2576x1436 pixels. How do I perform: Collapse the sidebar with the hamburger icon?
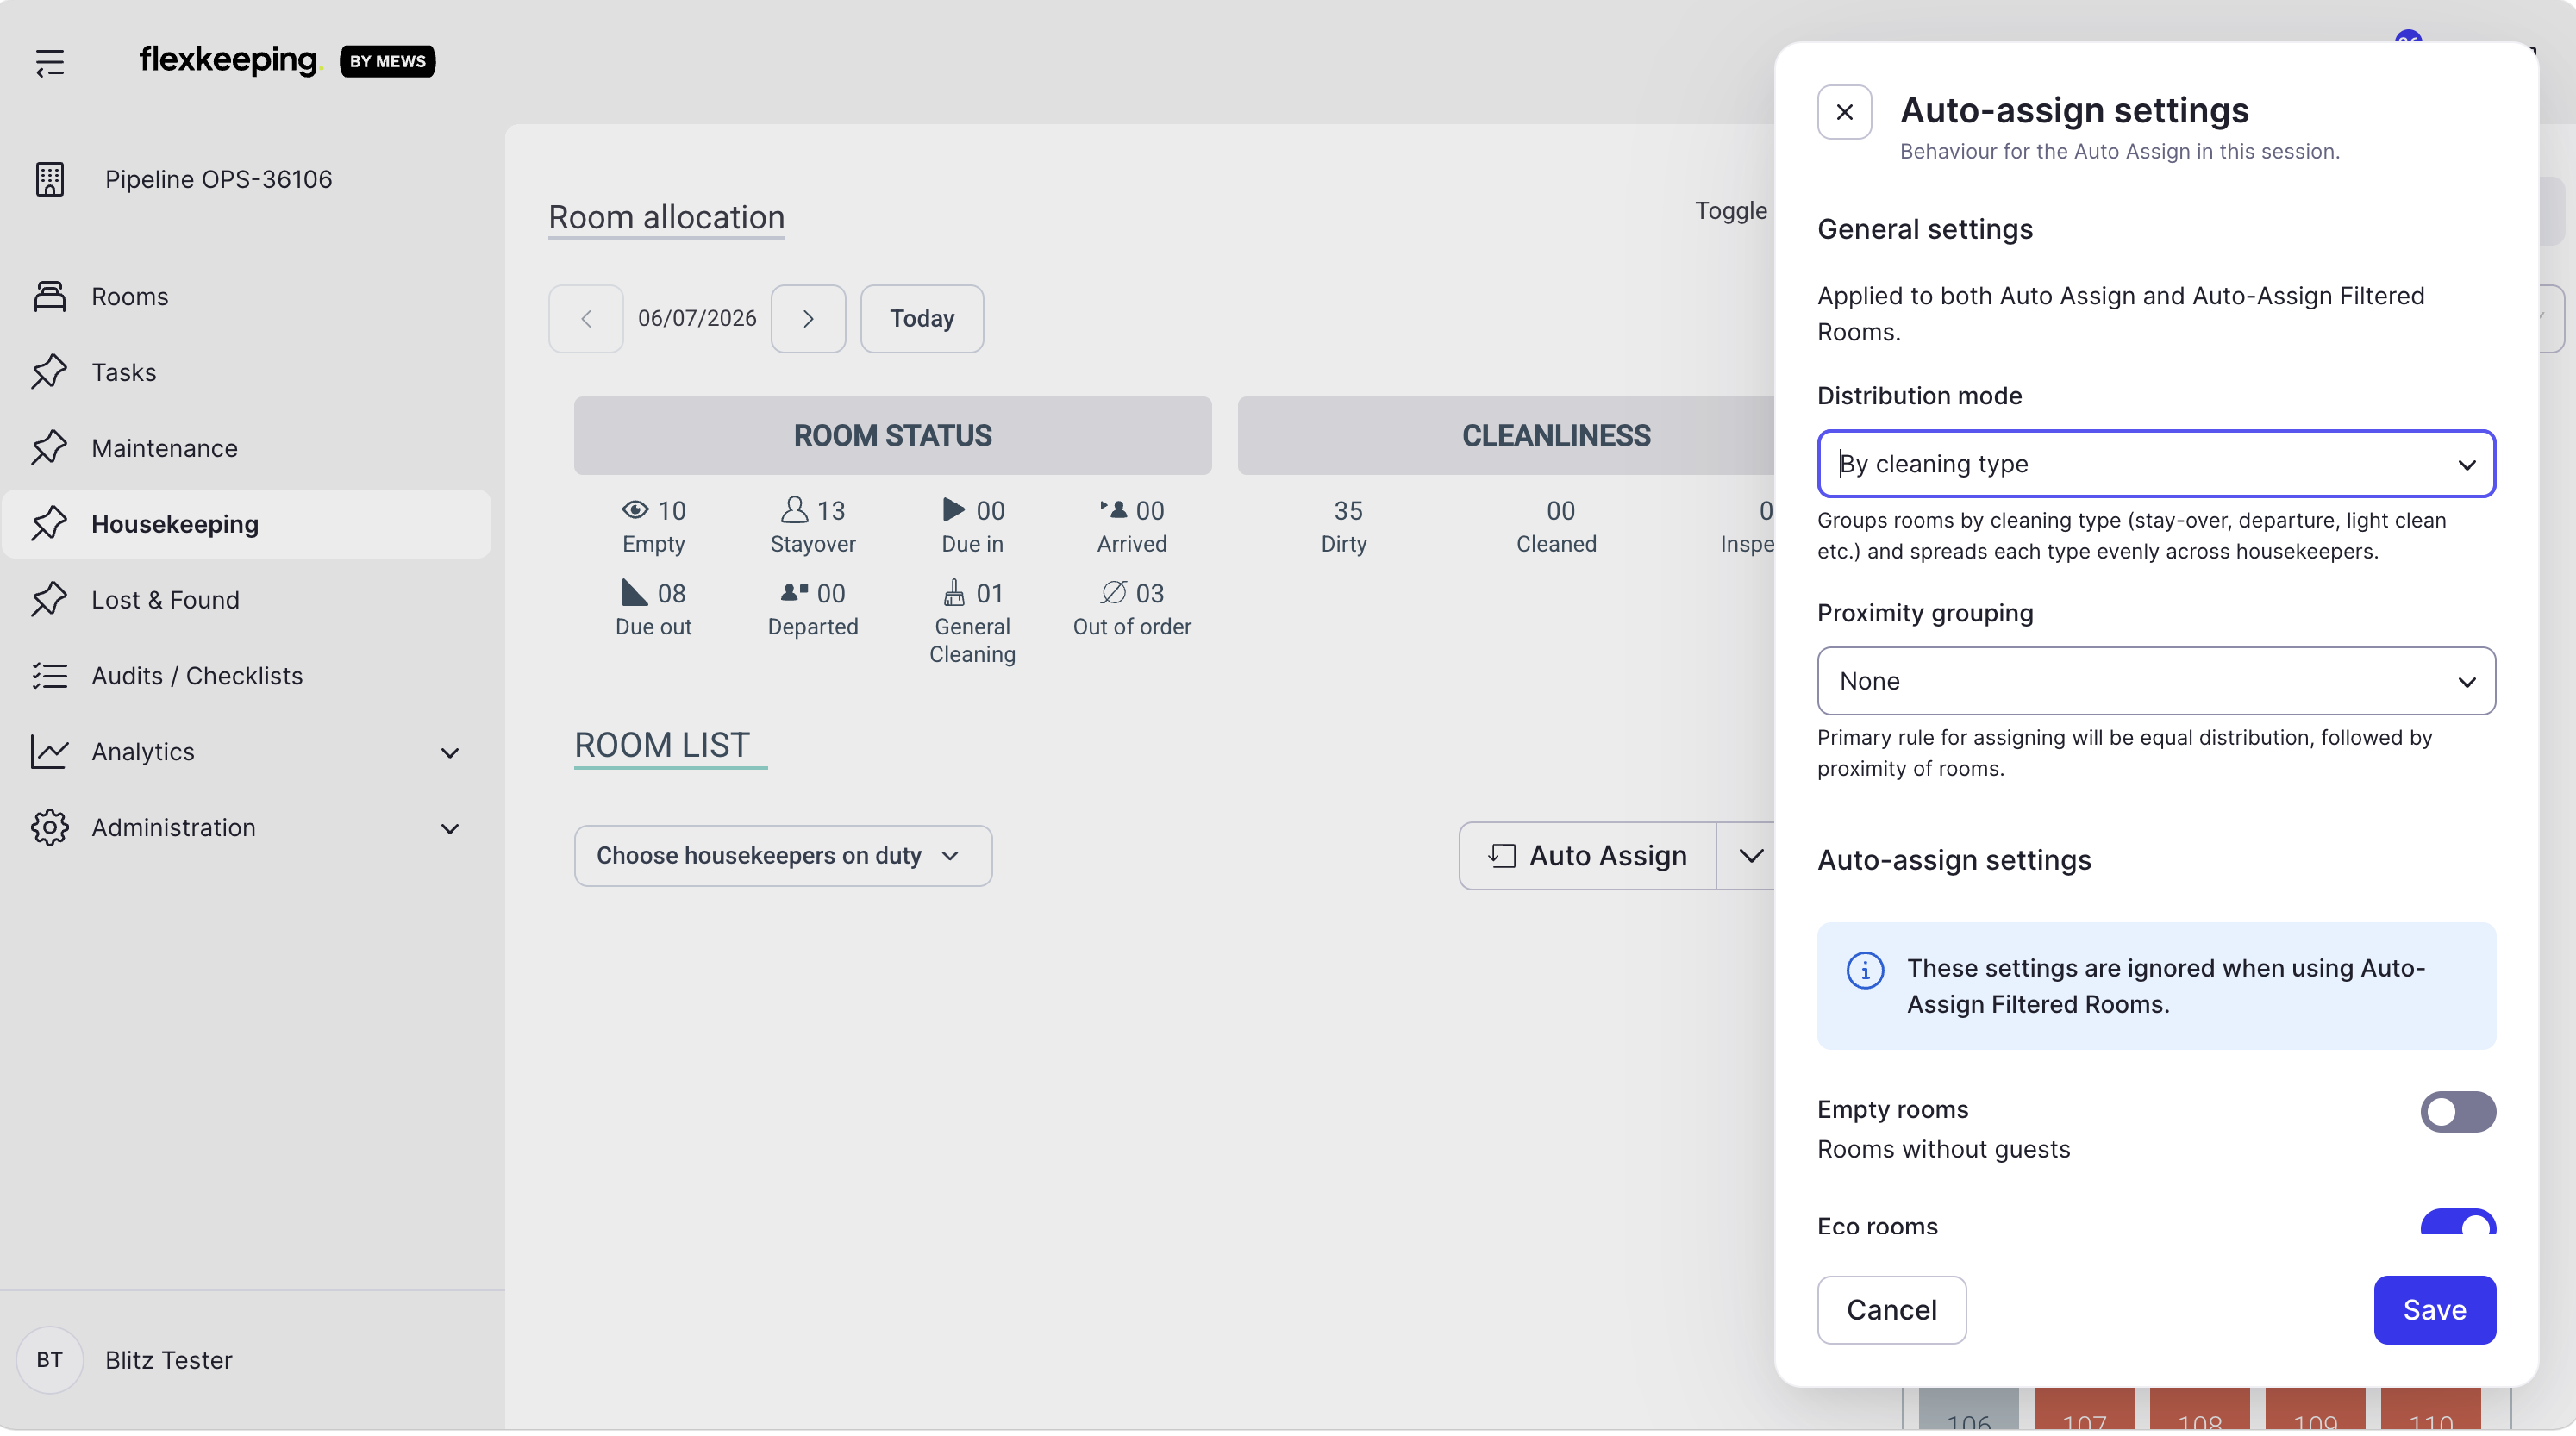click(x=50, y=62)
